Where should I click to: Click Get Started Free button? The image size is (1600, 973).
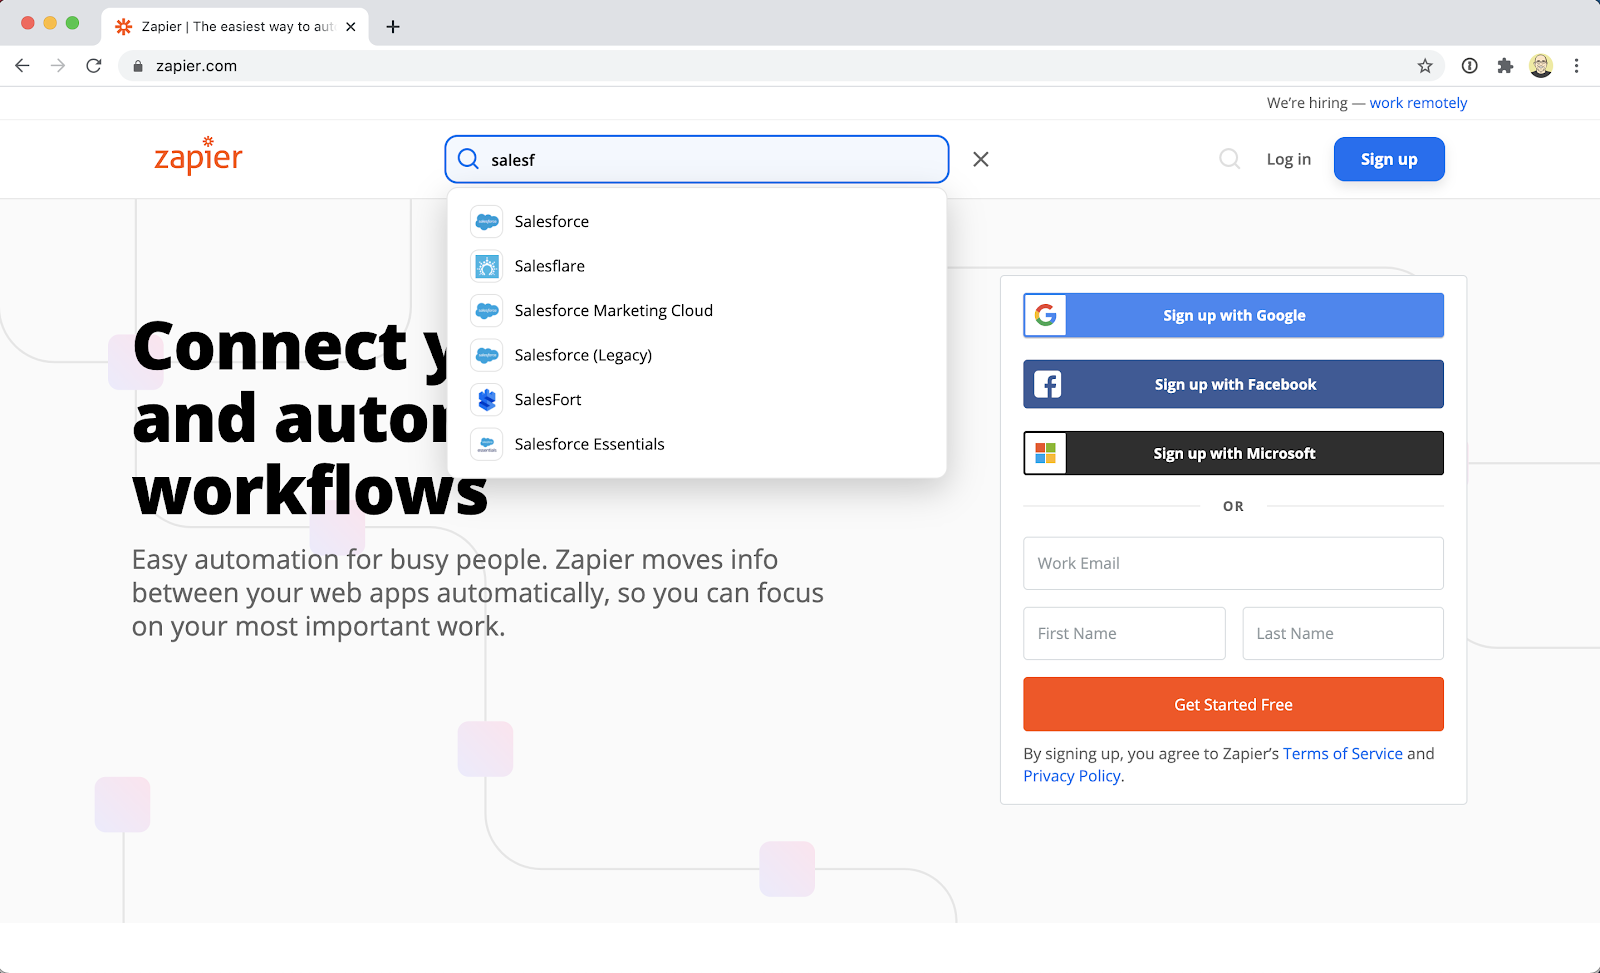[x=1233, y=704]
